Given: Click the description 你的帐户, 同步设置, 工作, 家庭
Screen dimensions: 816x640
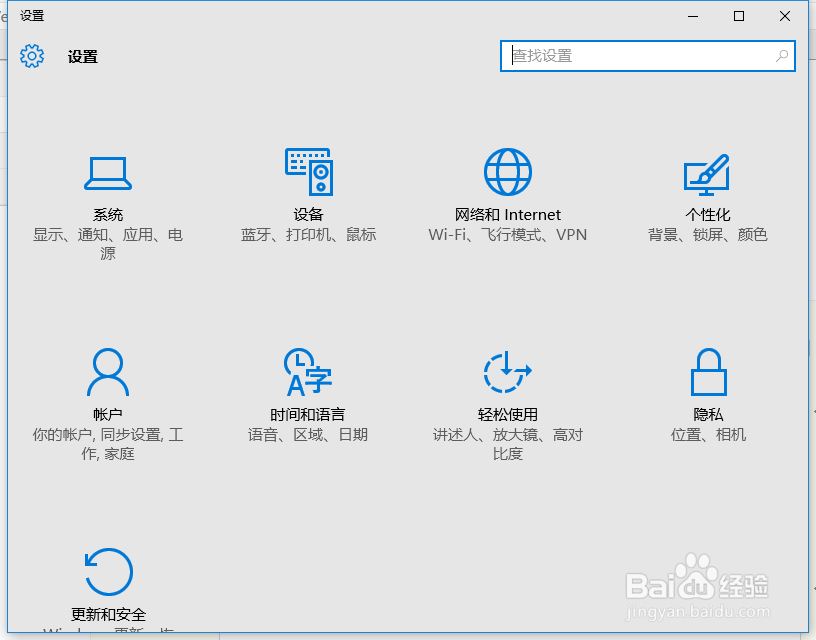Looking at the screenshot, I should click(x=108, y=444).
